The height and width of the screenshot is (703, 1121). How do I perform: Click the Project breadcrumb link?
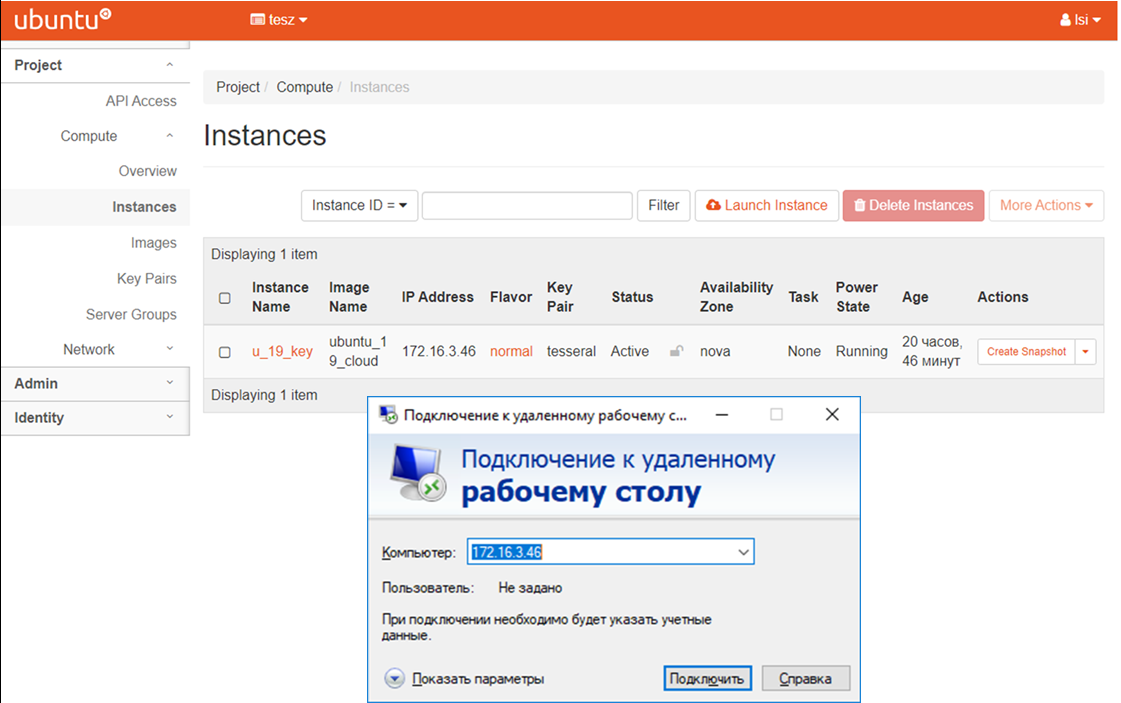click(238, 87)
